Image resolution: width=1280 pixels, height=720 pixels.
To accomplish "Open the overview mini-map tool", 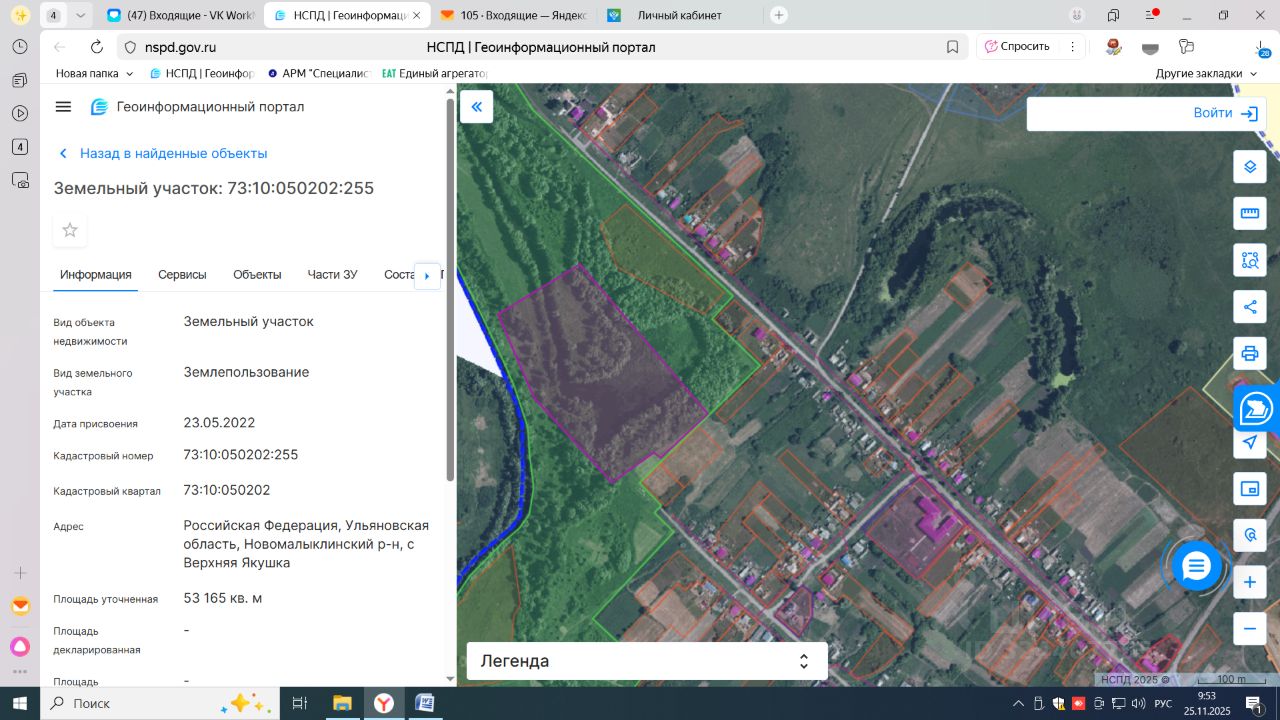I will coord(1250,489).
